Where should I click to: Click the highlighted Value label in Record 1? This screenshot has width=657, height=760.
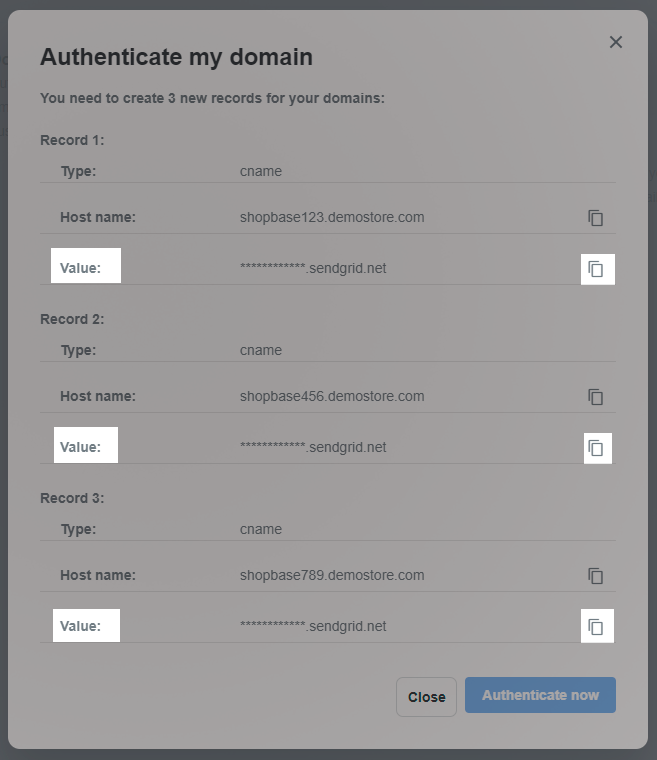coord(80,268)
